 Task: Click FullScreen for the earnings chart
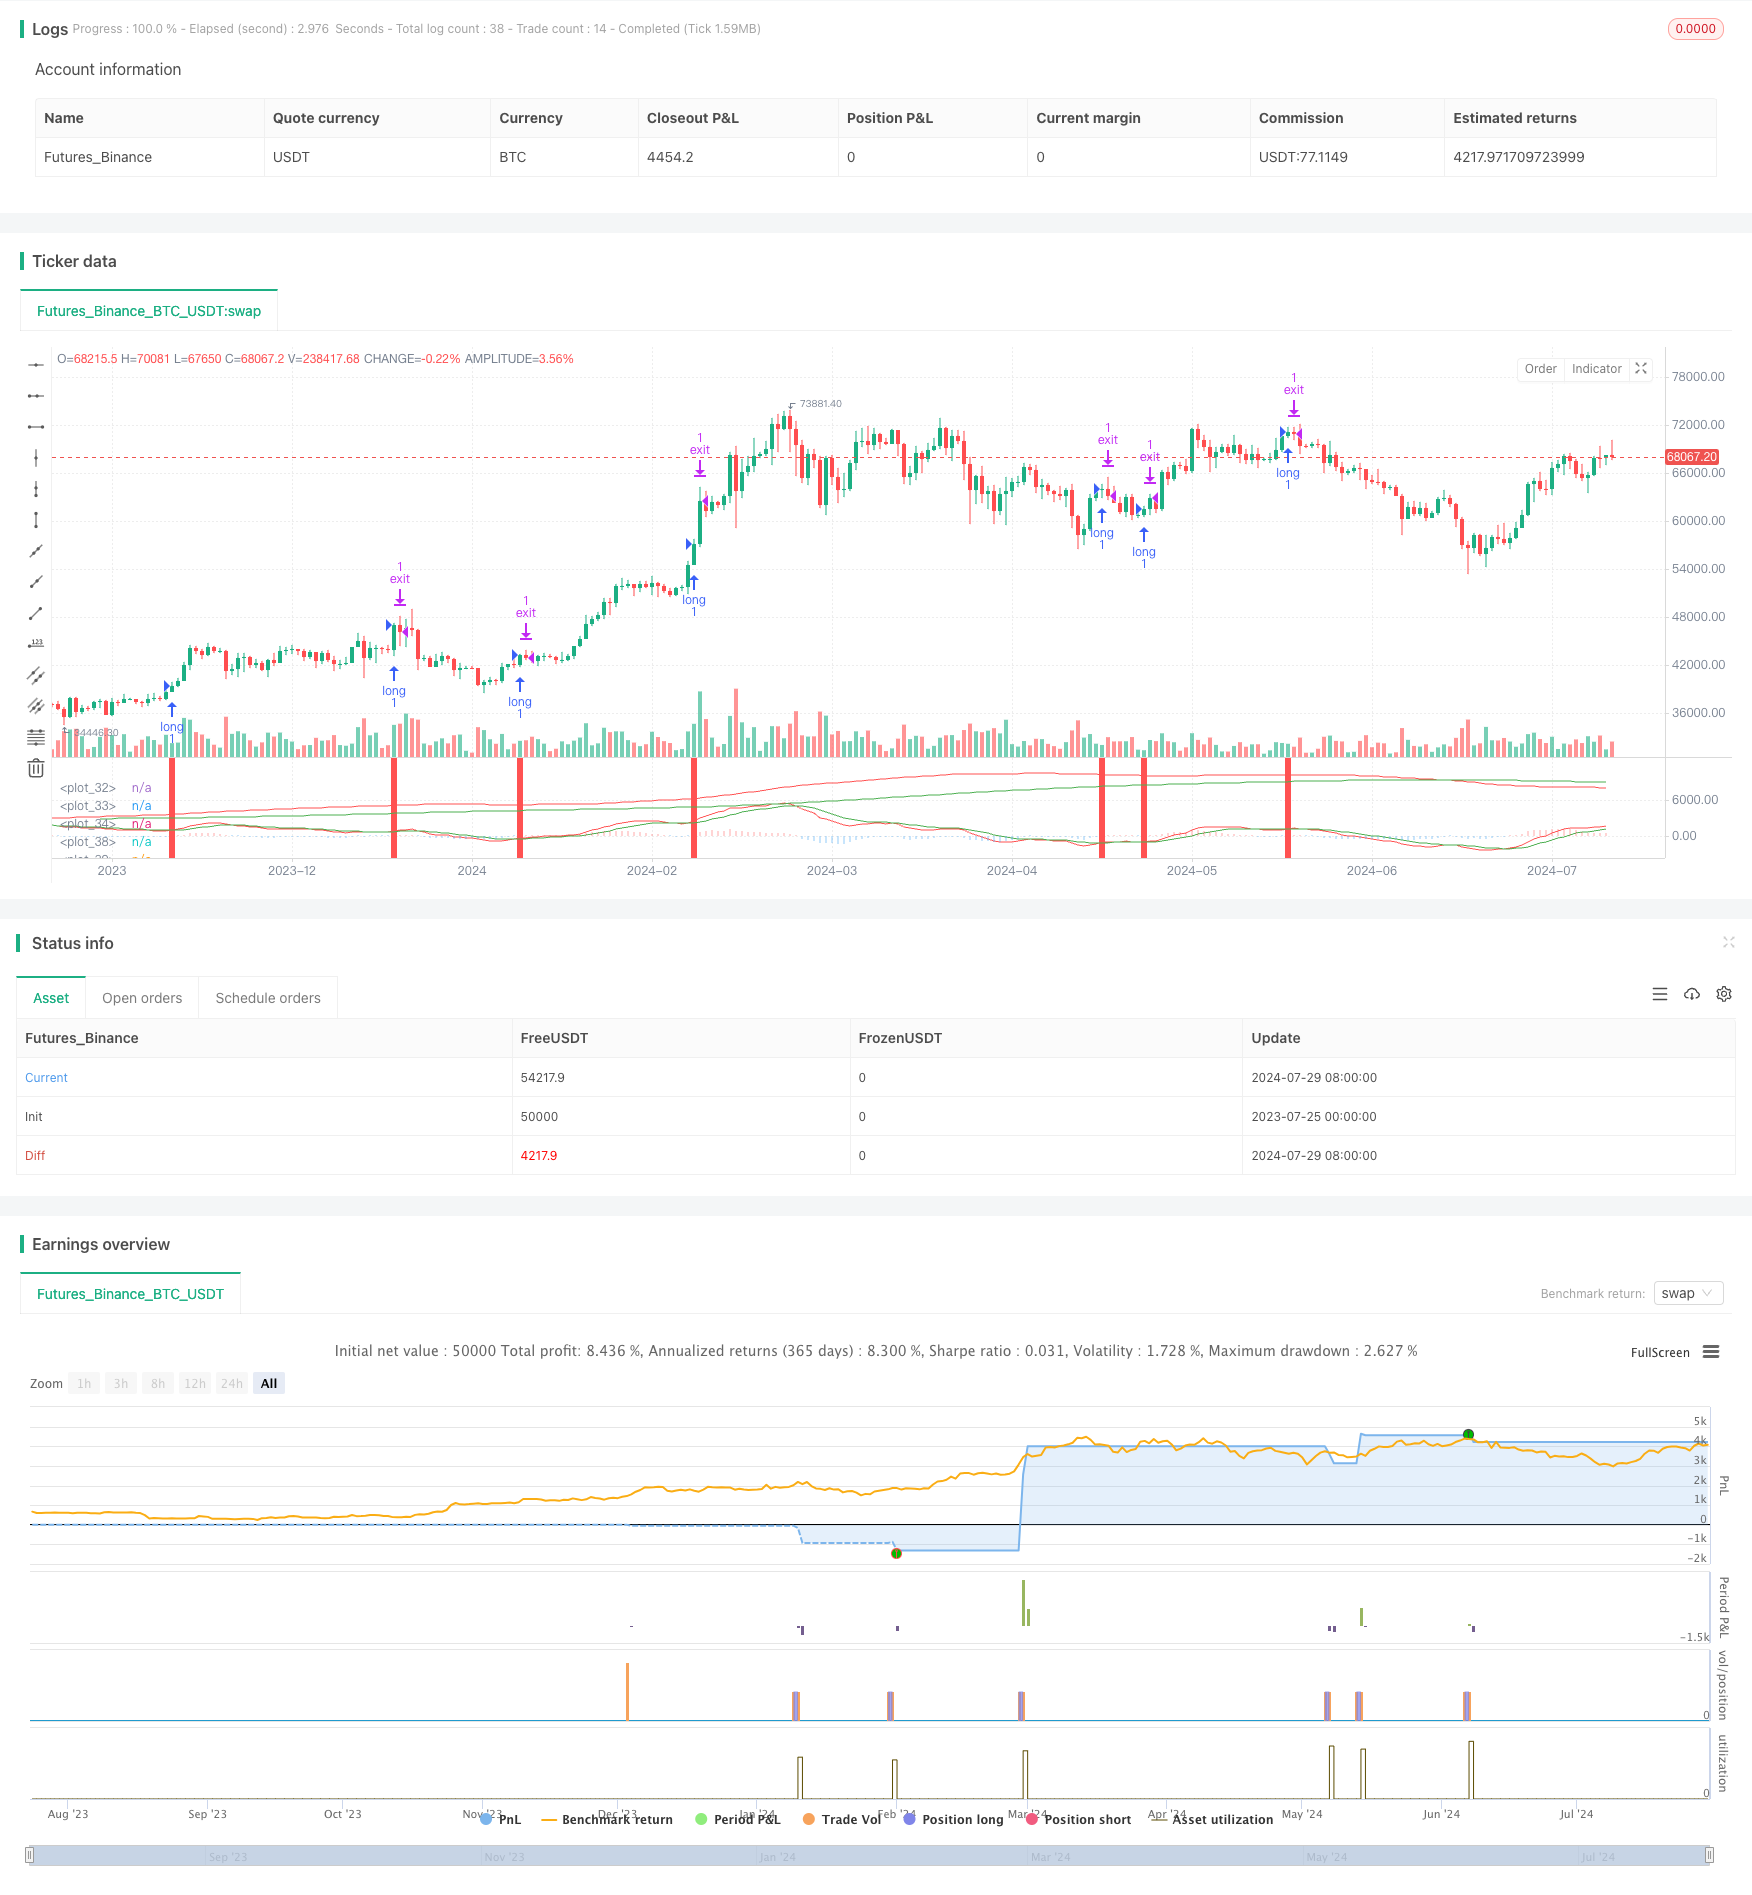[x=1660, y=1352]
